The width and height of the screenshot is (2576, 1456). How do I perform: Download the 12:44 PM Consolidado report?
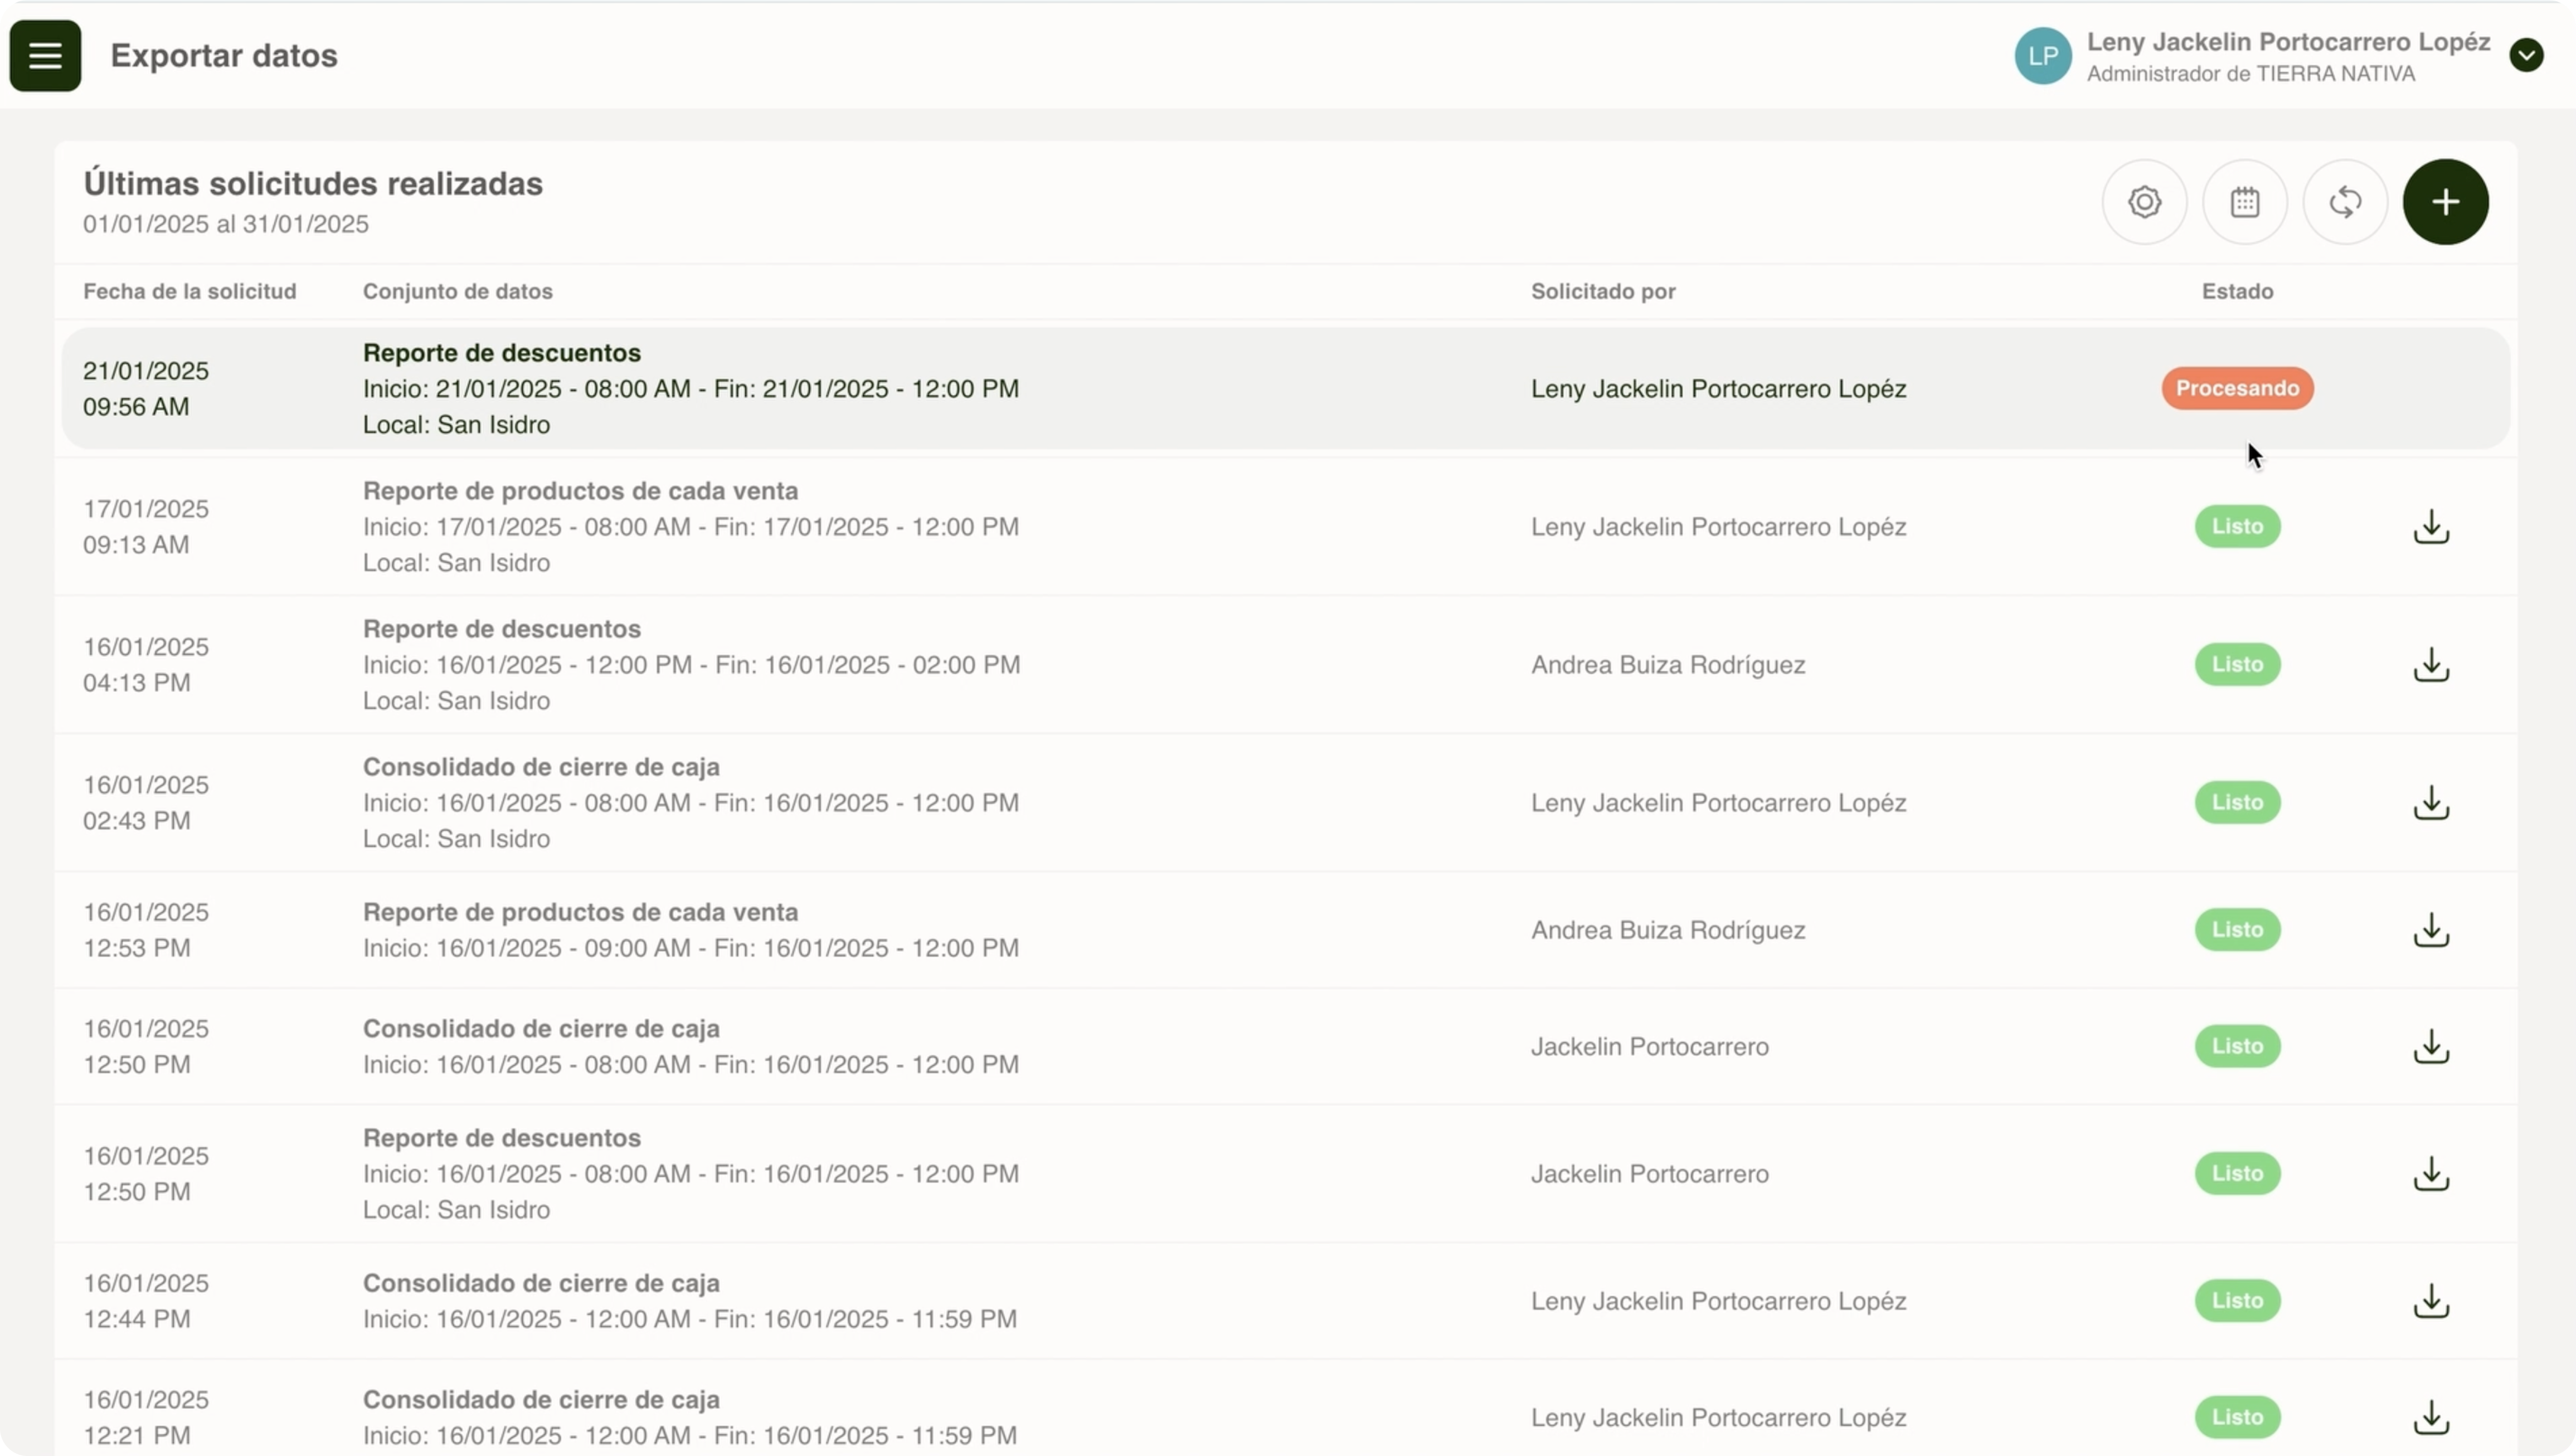2431,1301
